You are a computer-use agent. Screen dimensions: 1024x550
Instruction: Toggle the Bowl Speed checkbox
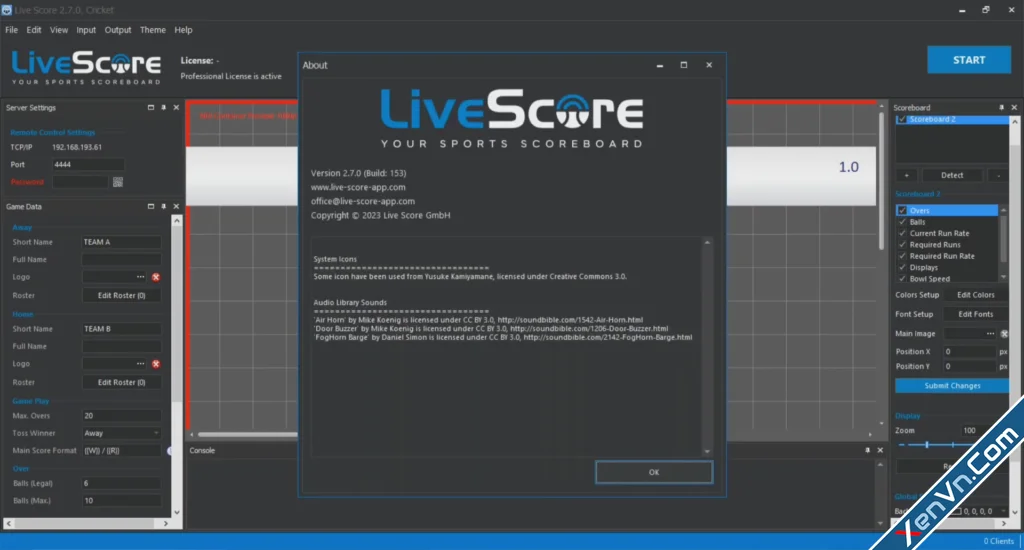[903, 279]
